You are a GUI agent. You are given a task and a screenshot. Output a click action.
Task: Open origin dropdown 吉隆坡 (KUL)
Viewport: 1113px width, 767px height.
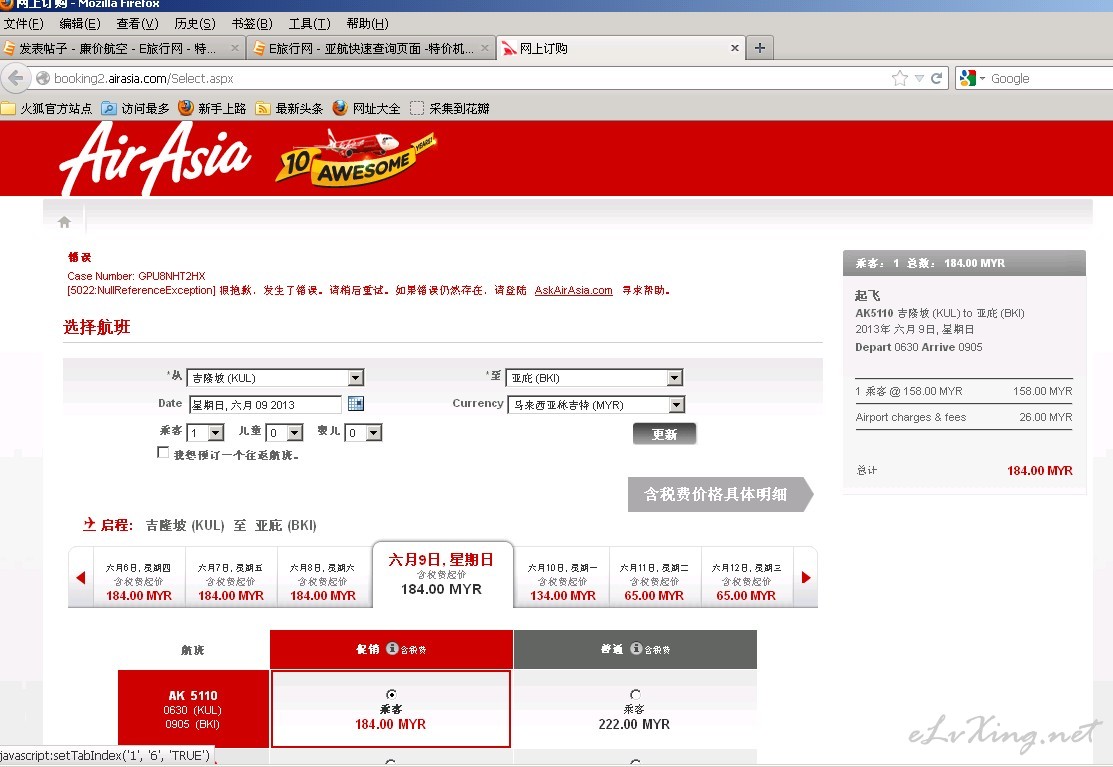[x=275, y=377]
